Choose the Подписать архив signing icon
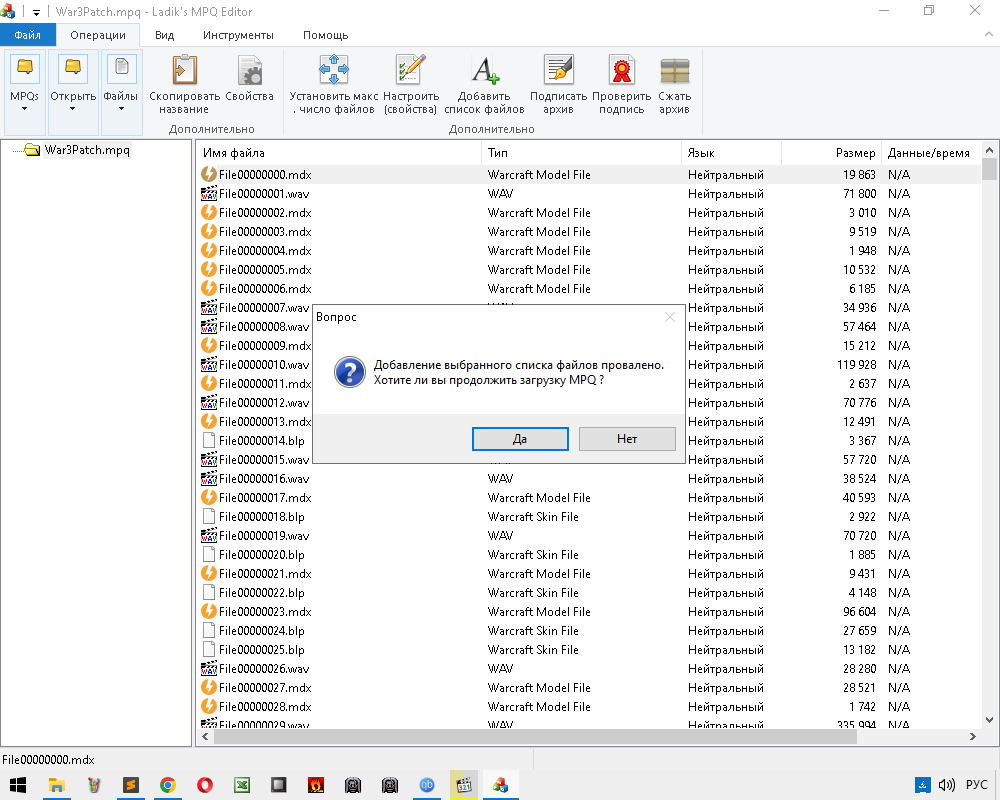This screenshot has height=800, width=1000. (x=559, y=70)
